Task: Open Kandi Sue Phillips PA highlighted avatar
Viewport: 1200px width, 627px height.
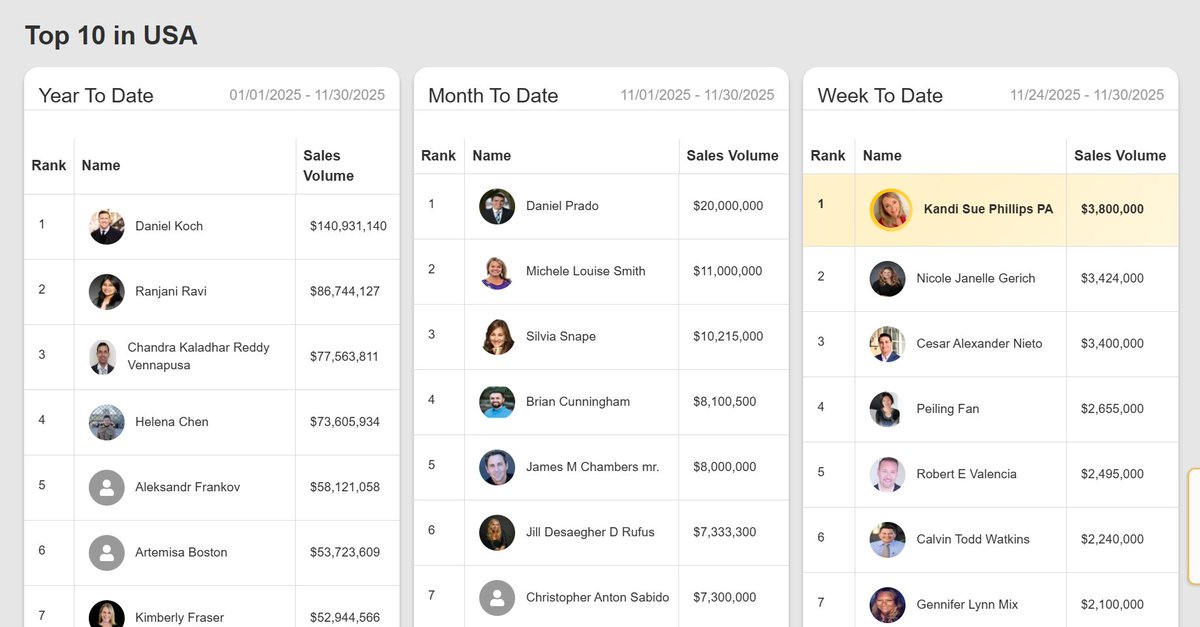Action: tap(890, 210)
